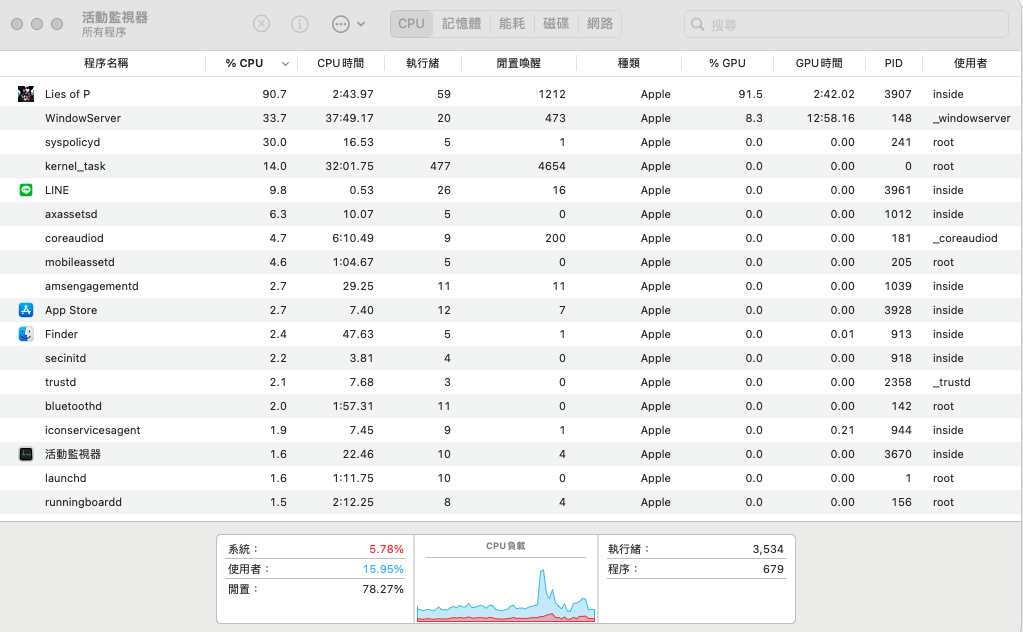Click the search magnifier icon
Image resolution: width=1023 pixels, height=632 pixels.
pos(697,24)
